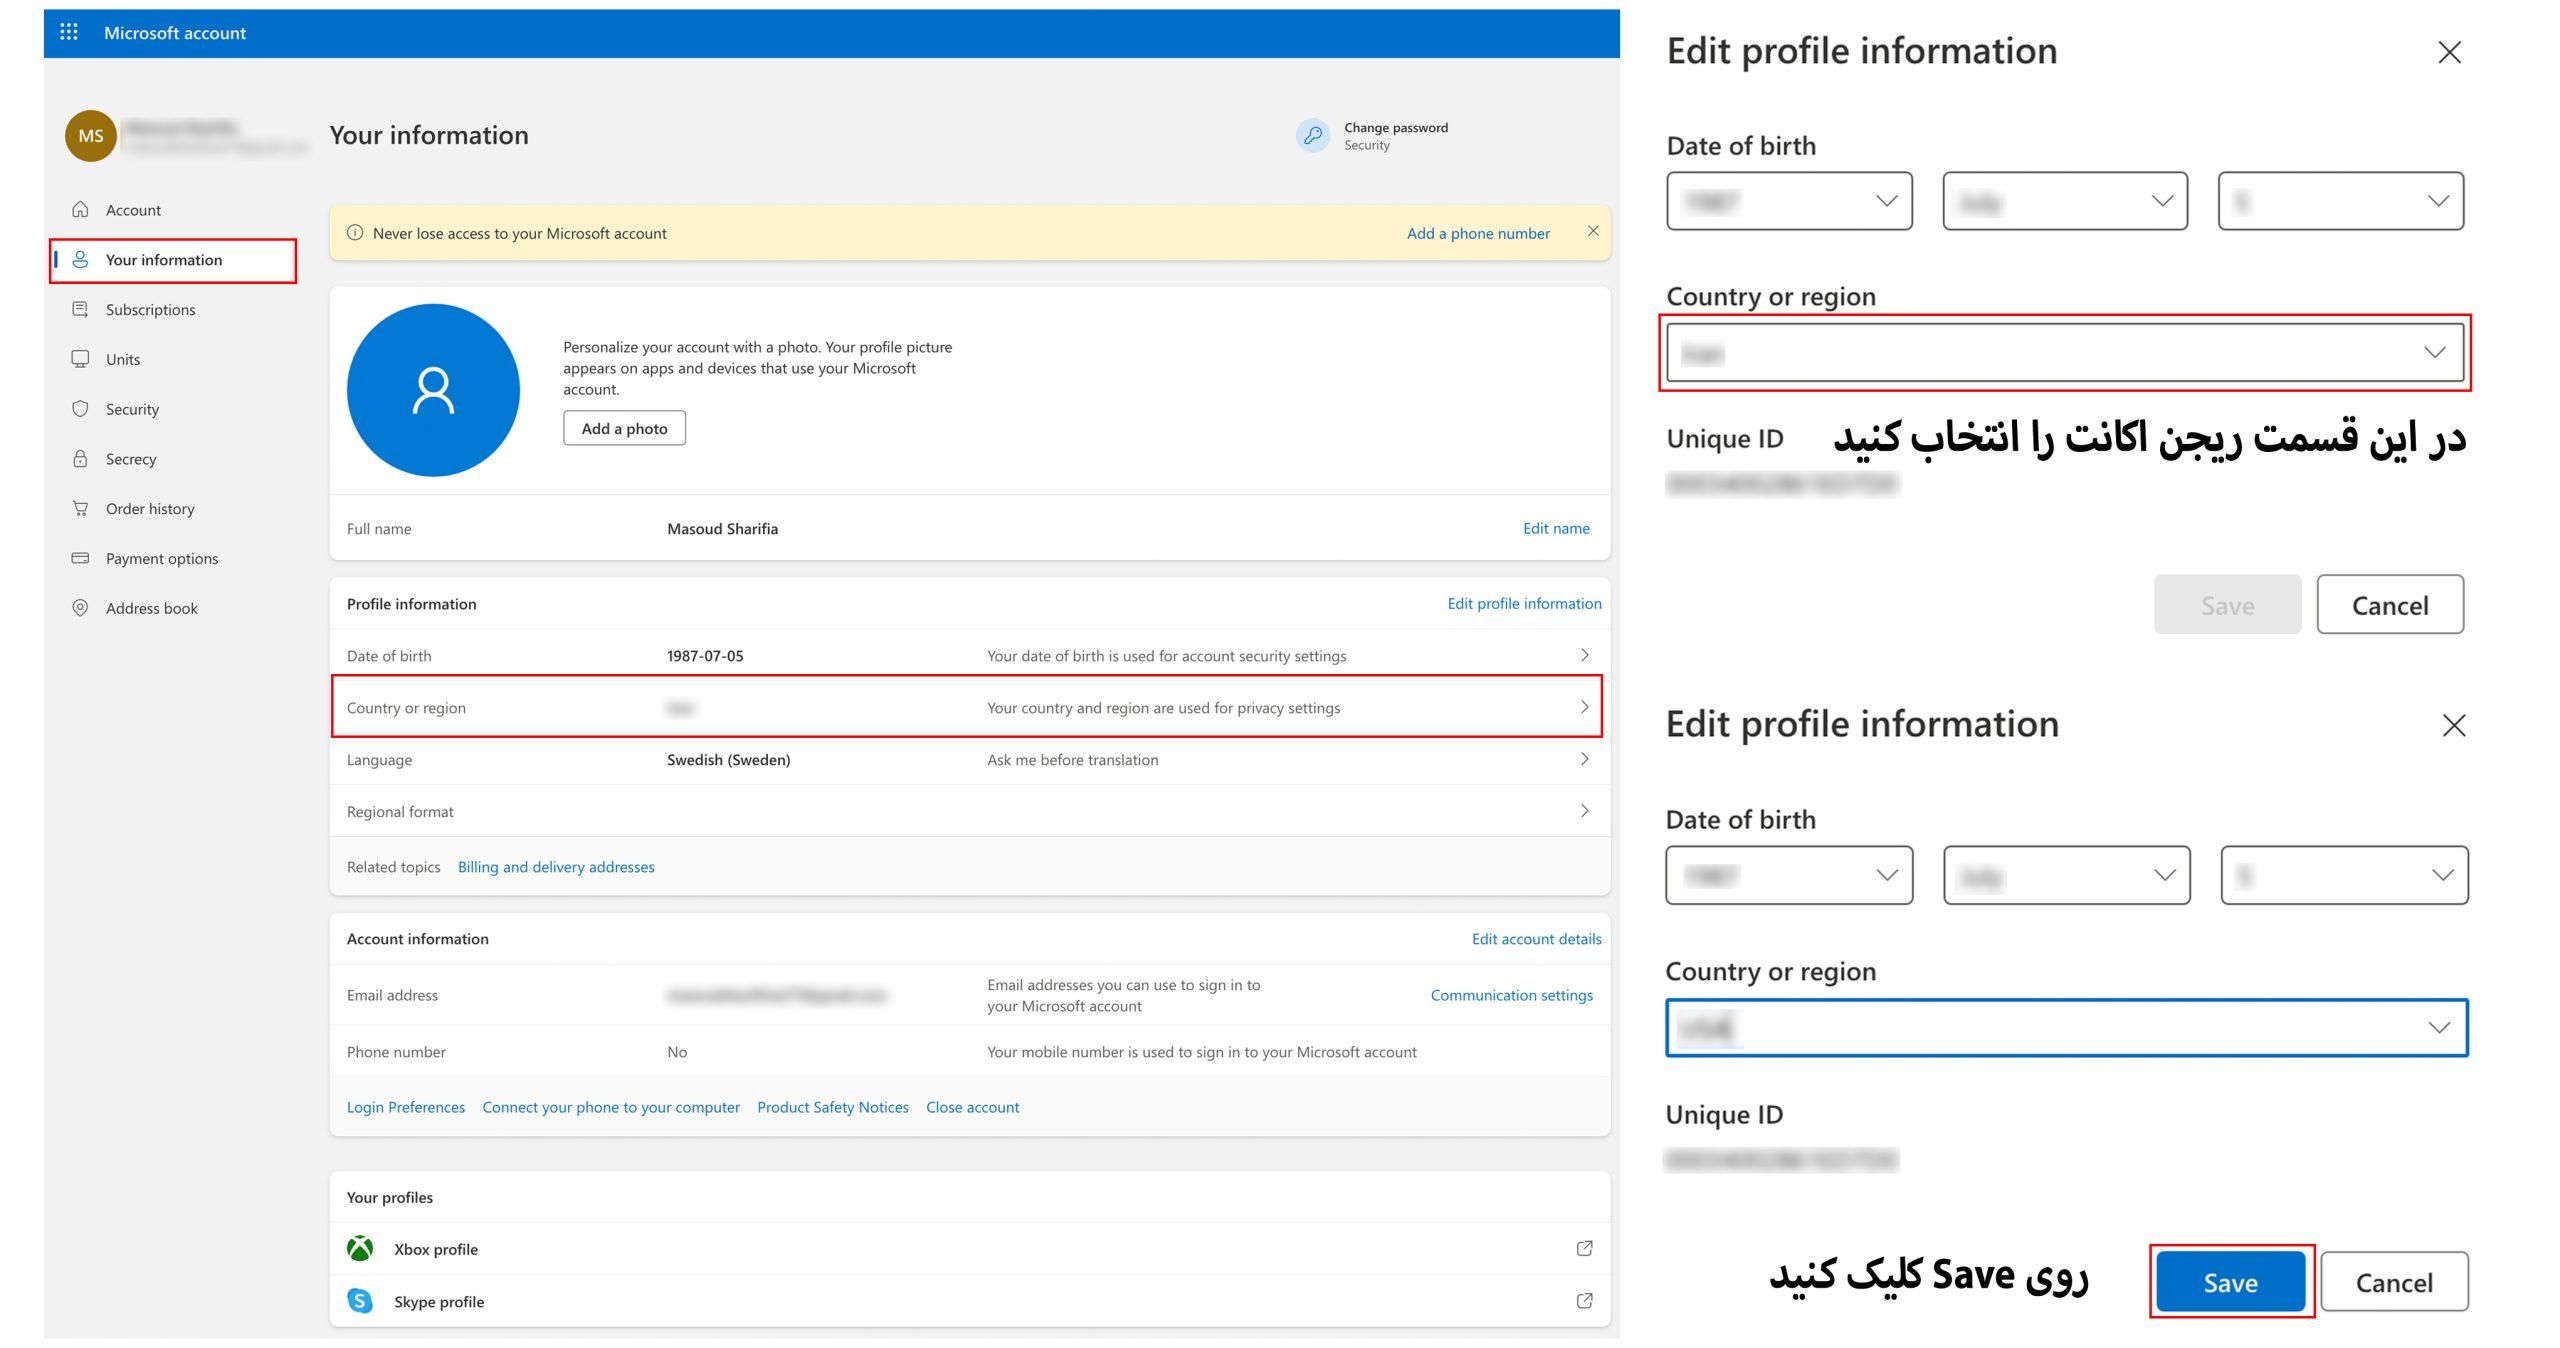This screenshot has height=1348, width=2560.
Task: Open the lower birth month dropdown
Action: [x=2067, y=875]
